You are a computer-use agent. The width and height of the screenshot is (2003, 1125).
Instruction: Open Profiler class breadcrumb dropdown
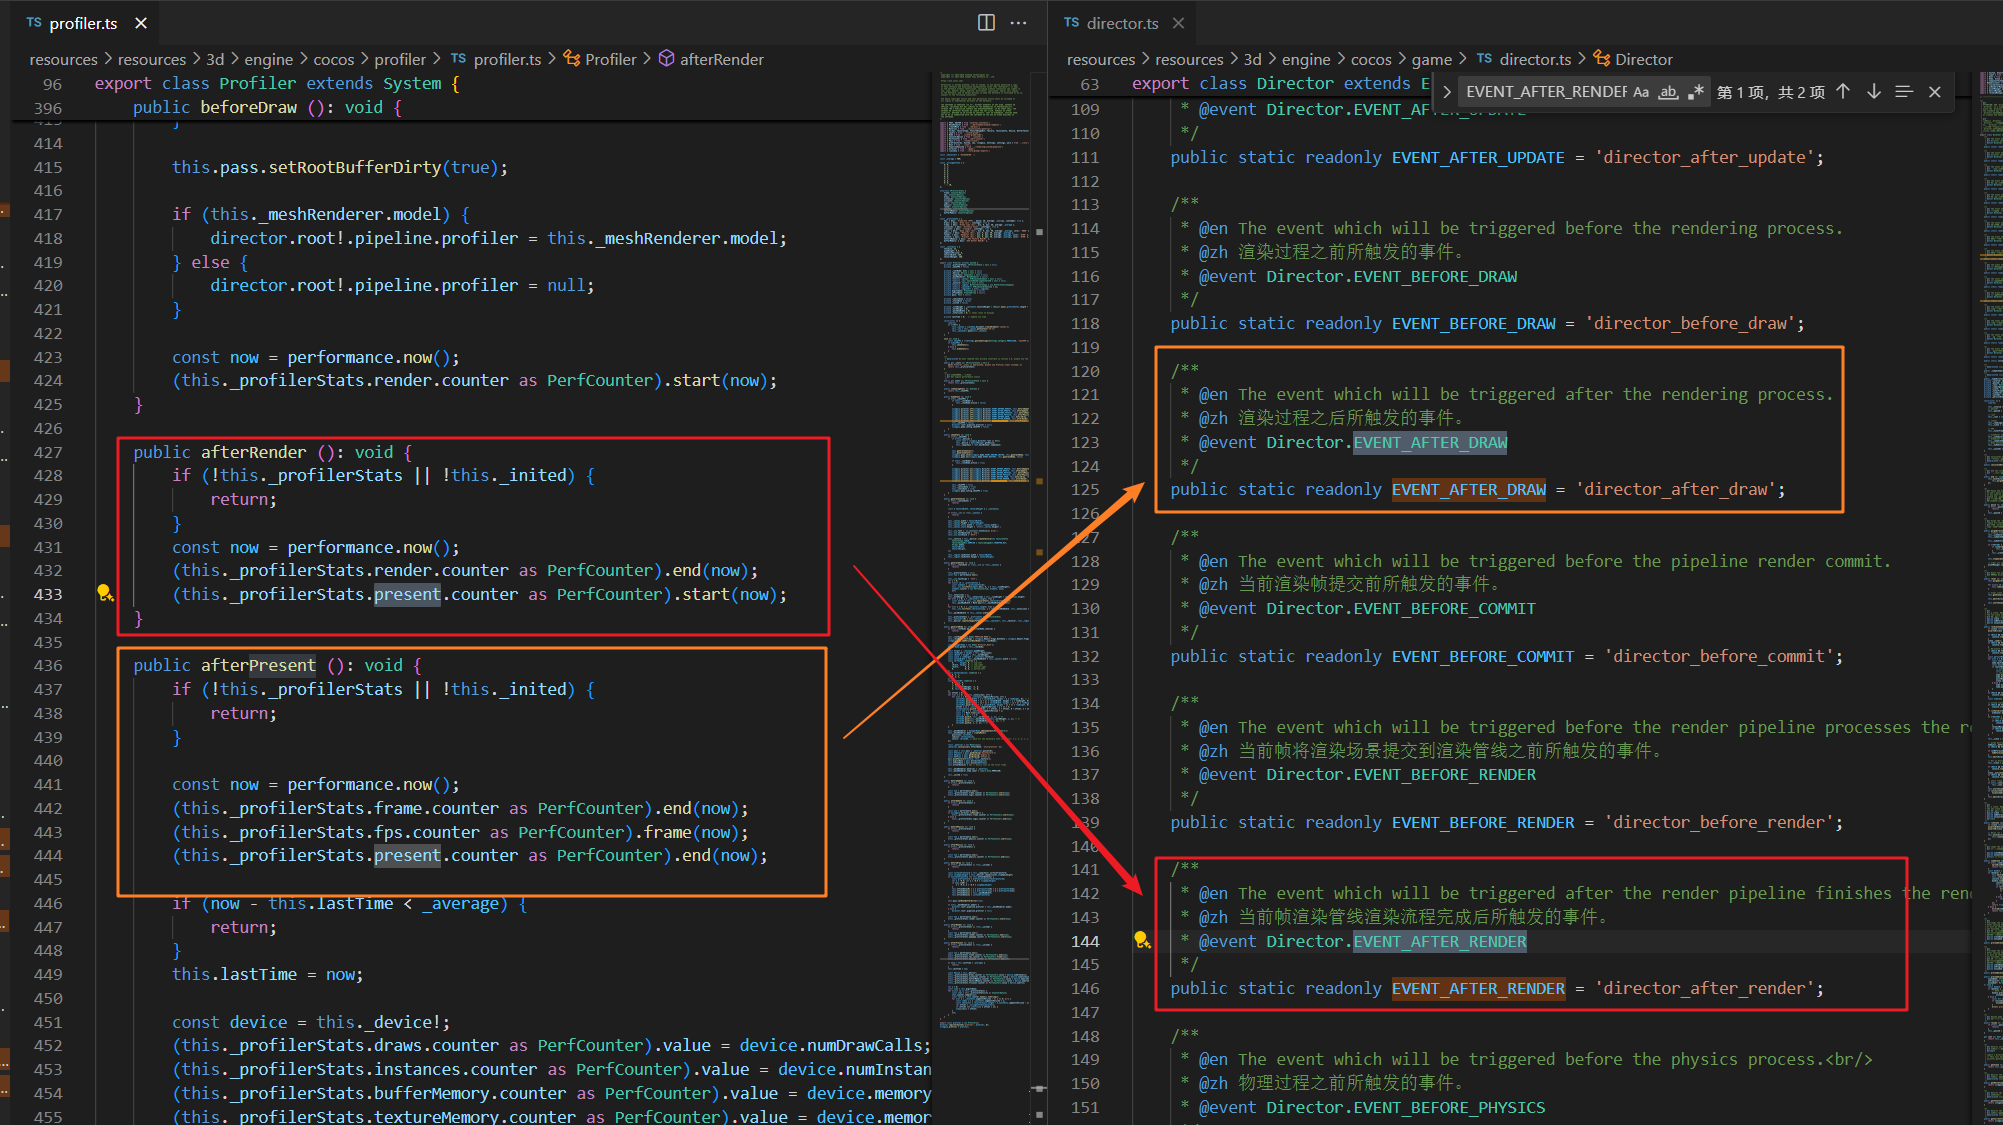pos(610,59)
